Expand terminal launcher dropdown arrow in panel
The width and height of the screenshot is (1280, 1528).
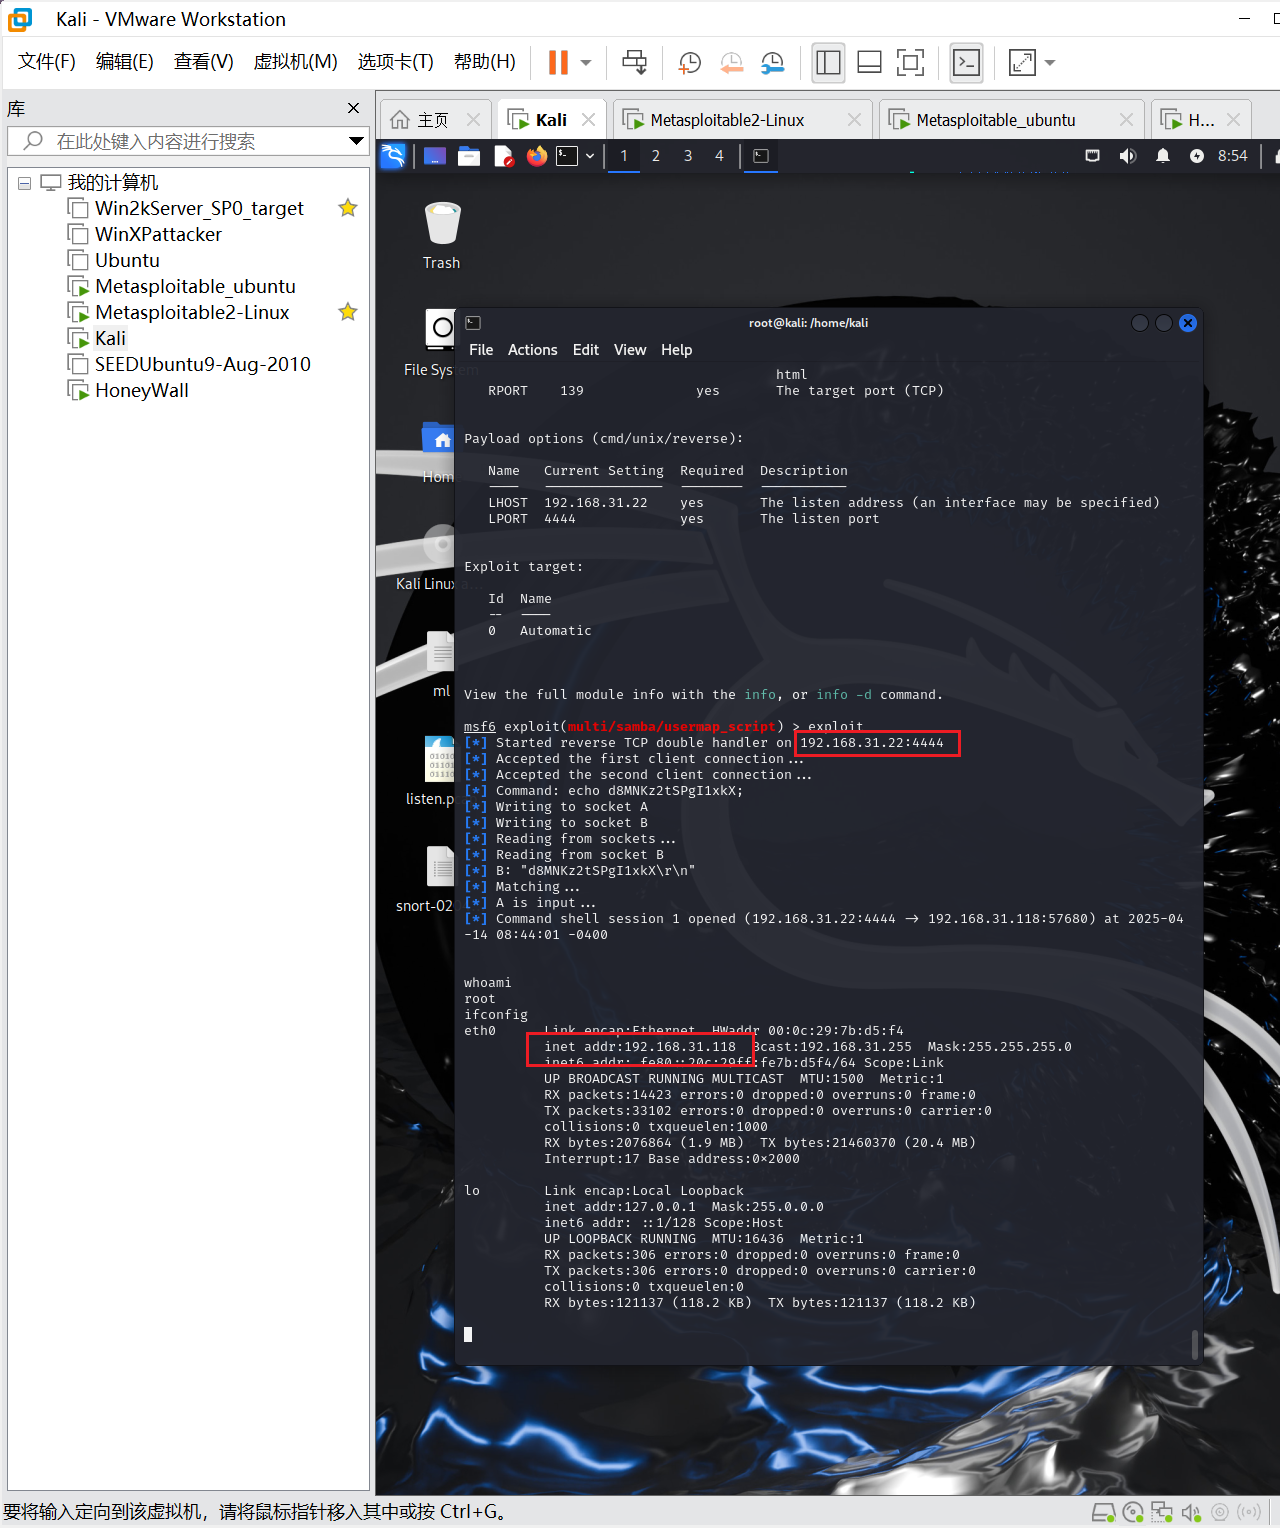click(590, 156)
